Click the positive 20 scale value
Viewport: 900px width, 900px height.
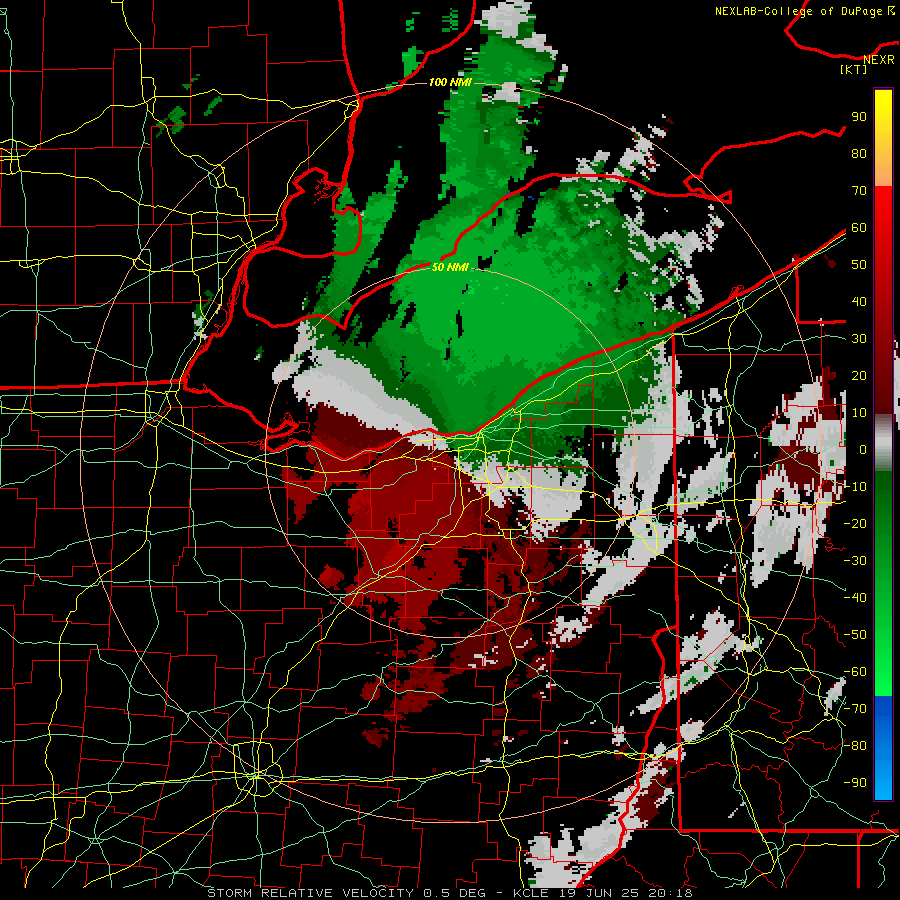(859, 375)
